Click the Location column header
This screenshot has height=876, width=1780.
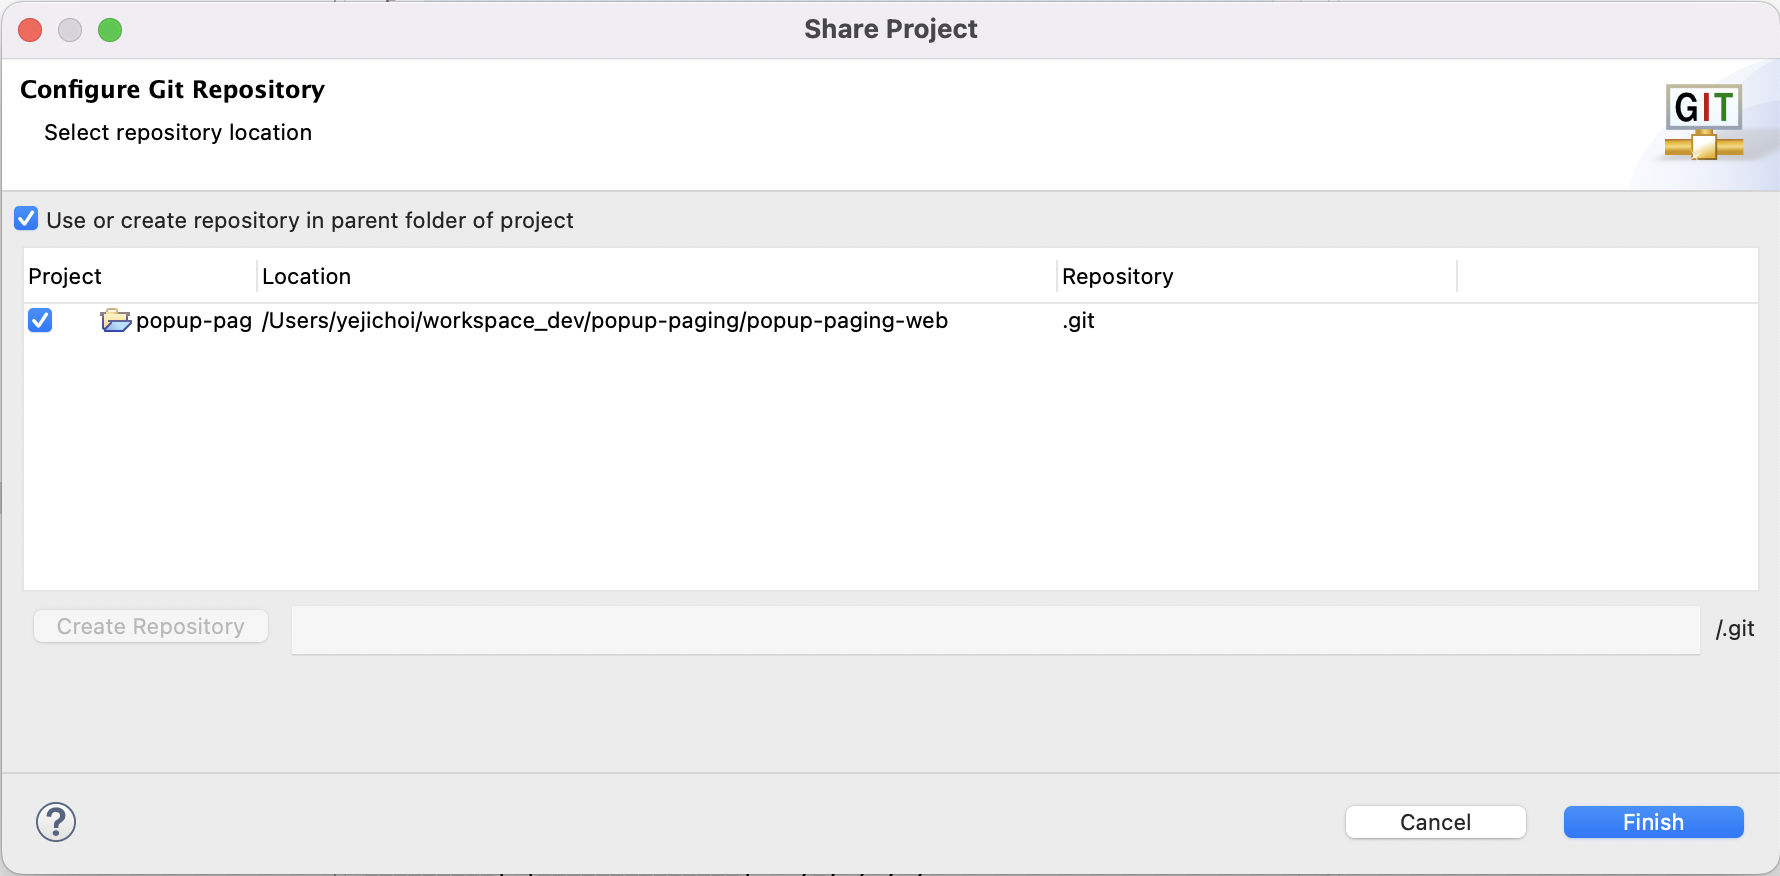[306, 276]
